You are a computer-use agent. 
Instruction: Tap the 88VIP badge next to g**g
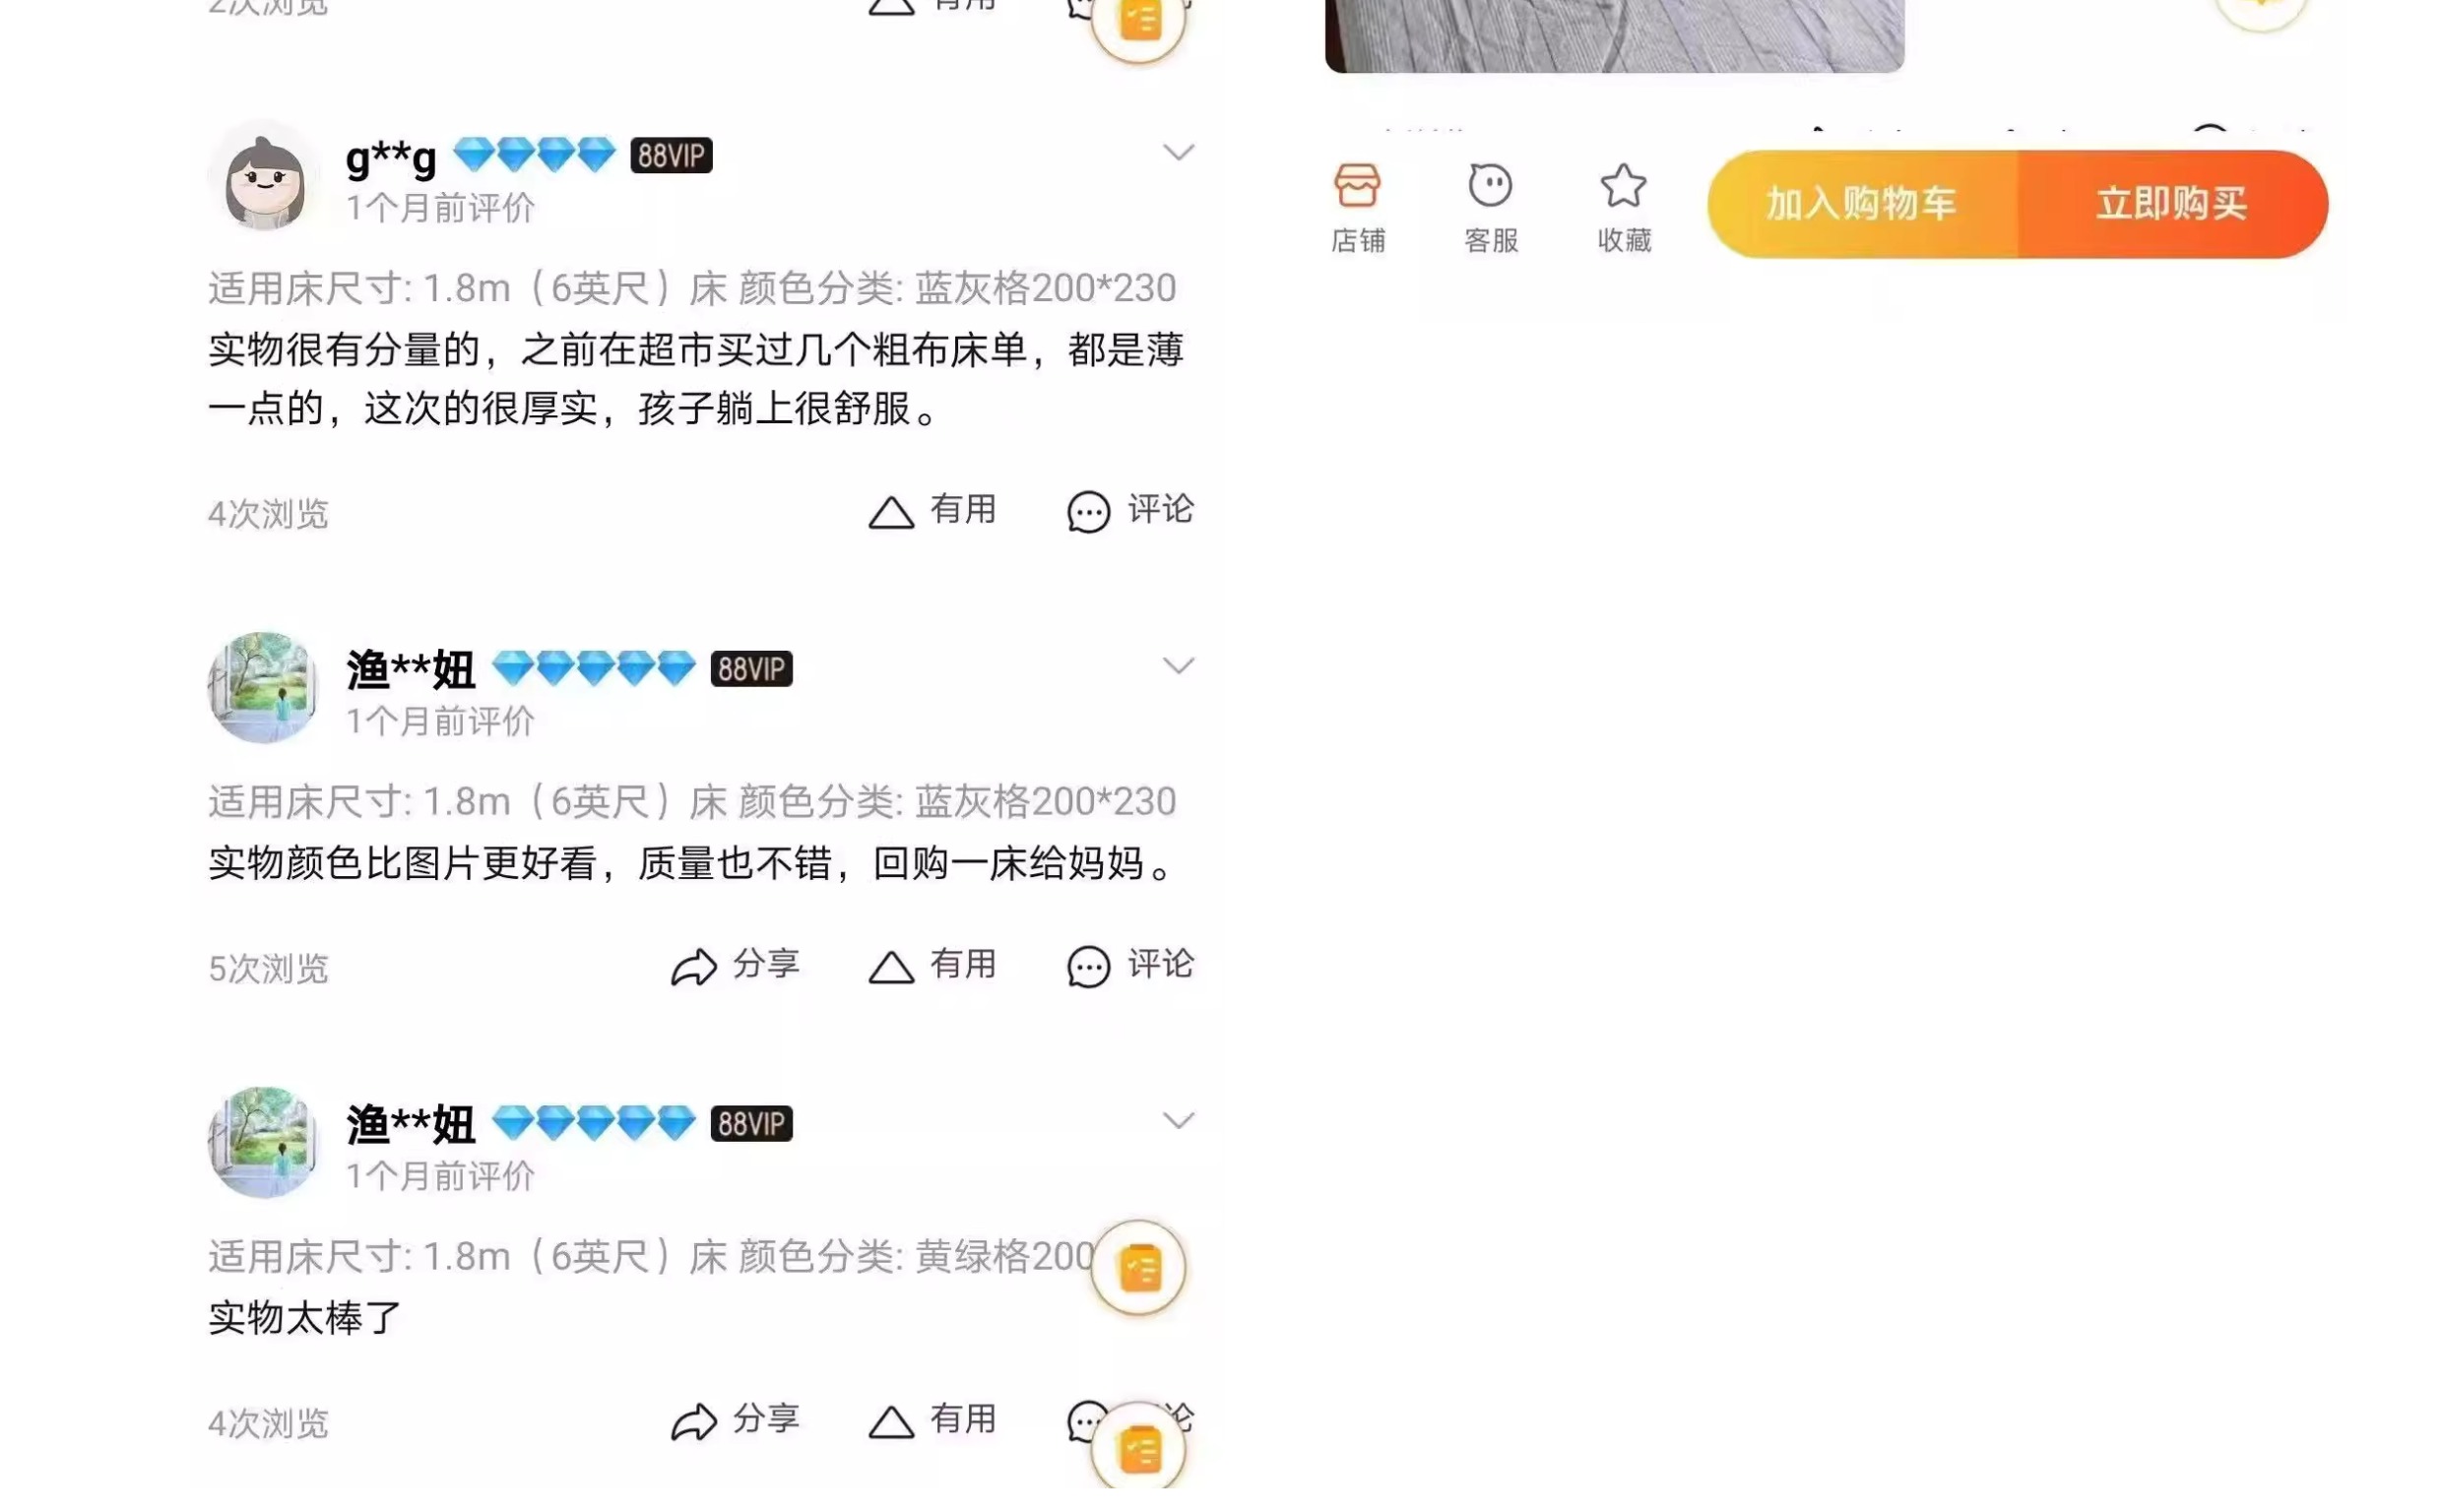[x=671, y=155]
